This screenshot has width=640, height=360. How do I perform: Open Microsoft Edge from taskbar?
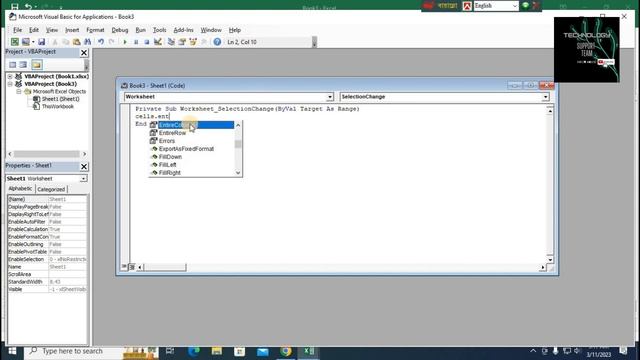[194, 351]
